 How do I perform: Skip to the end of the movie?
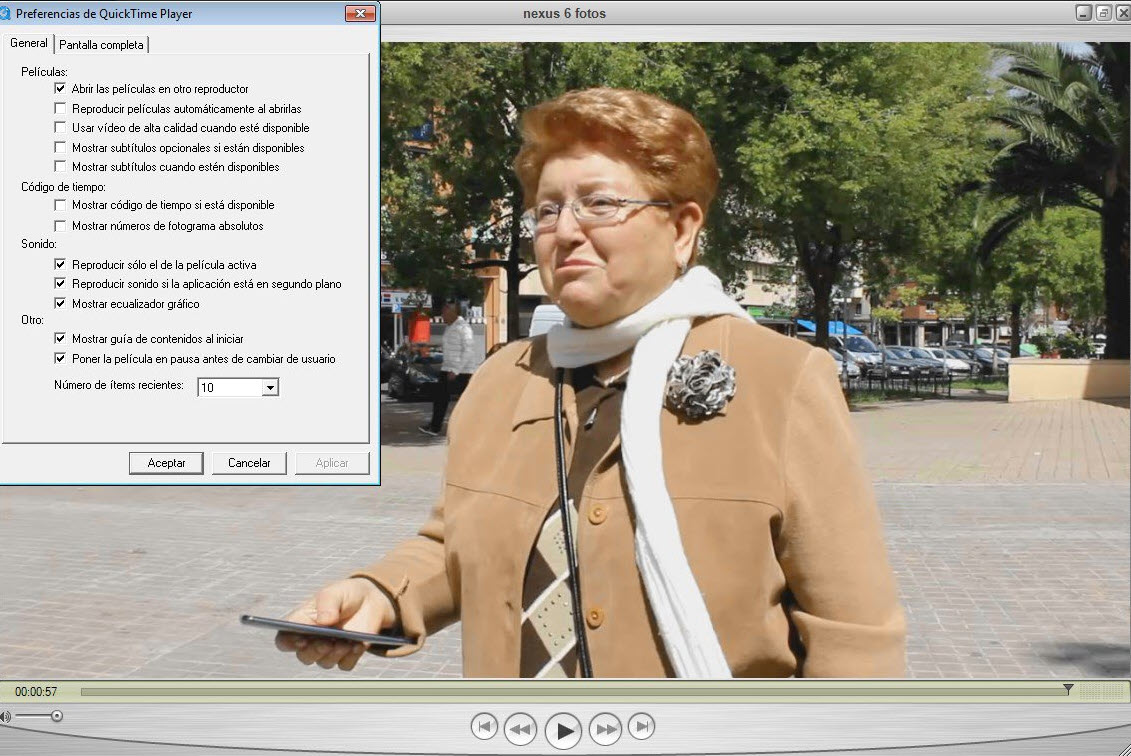coord(642,727)
